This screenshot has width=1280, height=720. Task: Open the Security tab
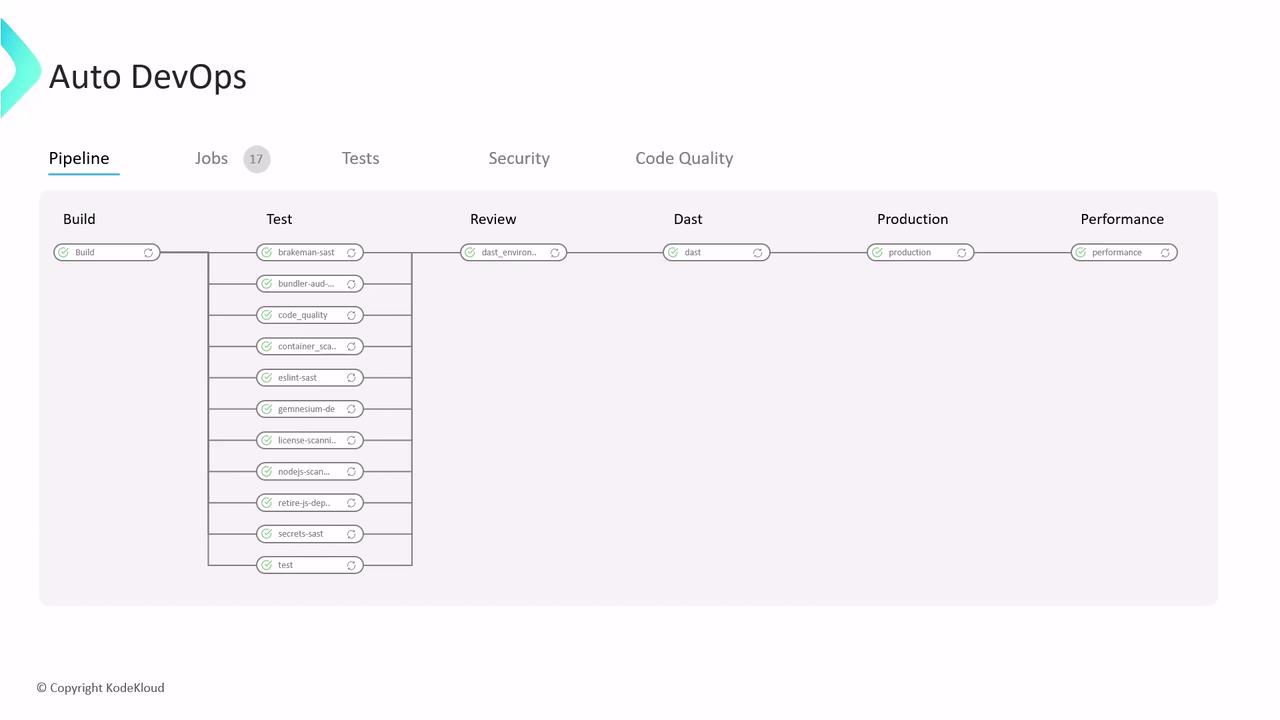pyautogui.click(x=518, y=158)
